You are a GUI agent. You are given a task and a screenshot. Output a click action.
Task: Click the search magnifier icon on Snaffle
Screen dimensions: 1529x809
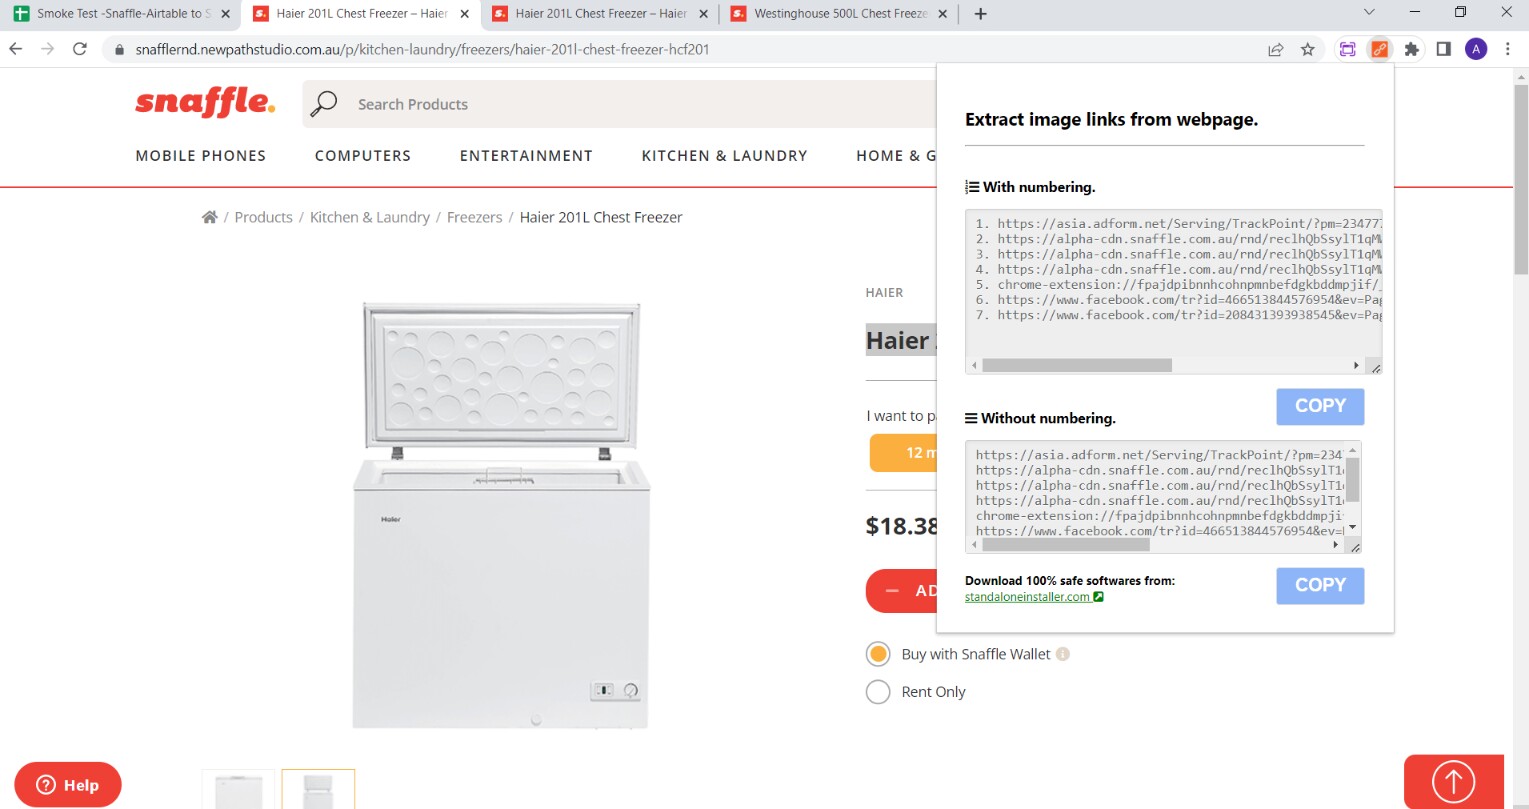click(x=324, y=104)
